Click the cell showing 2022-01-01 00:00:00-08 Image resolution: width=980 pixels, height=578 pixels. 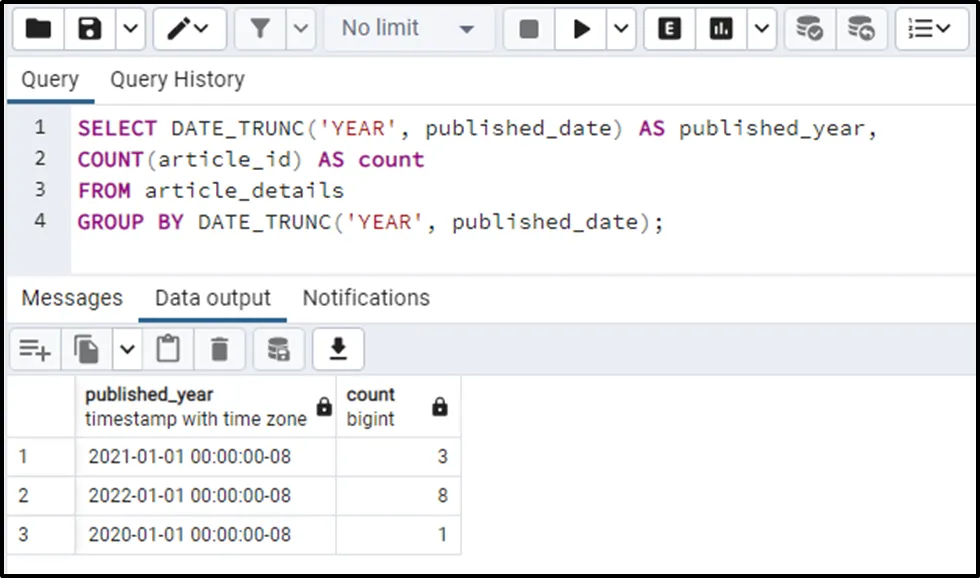(190, 495)
